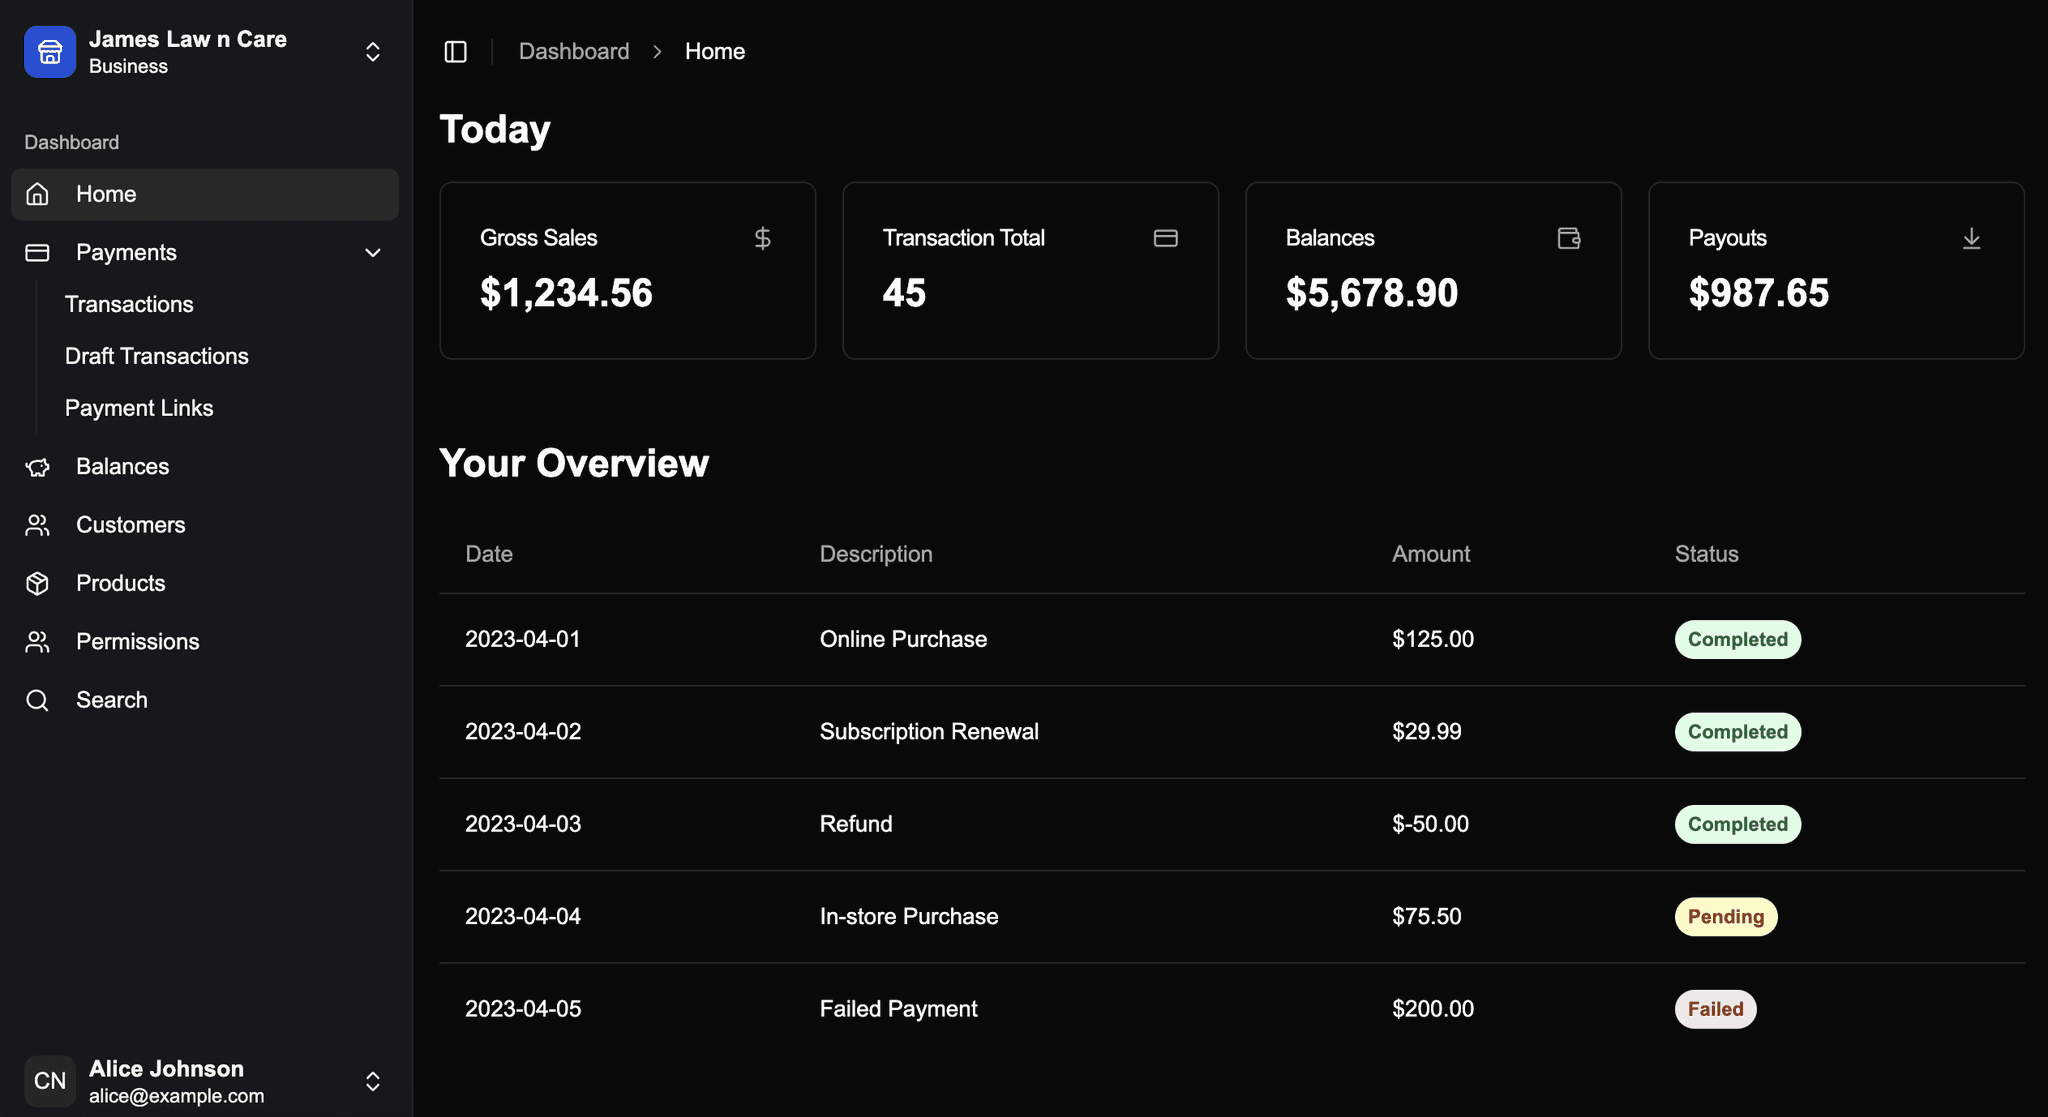This screenshot has width=2048, height=1117.
Task: Click the download icon on Payouts card
Action: pos(1971,238)
